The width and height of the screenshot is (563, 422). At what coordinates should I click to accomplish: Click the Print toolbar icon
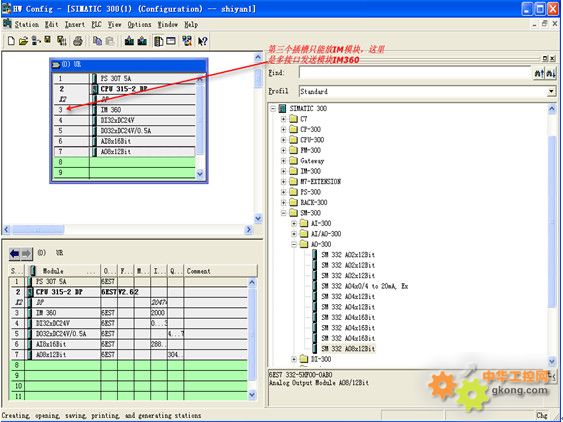tap(78, 41)
